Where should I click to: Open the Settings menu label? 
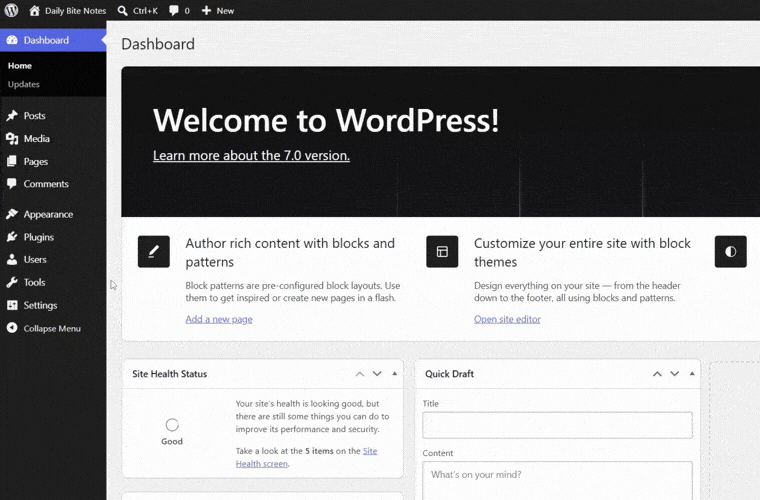(x=41, y=306)
